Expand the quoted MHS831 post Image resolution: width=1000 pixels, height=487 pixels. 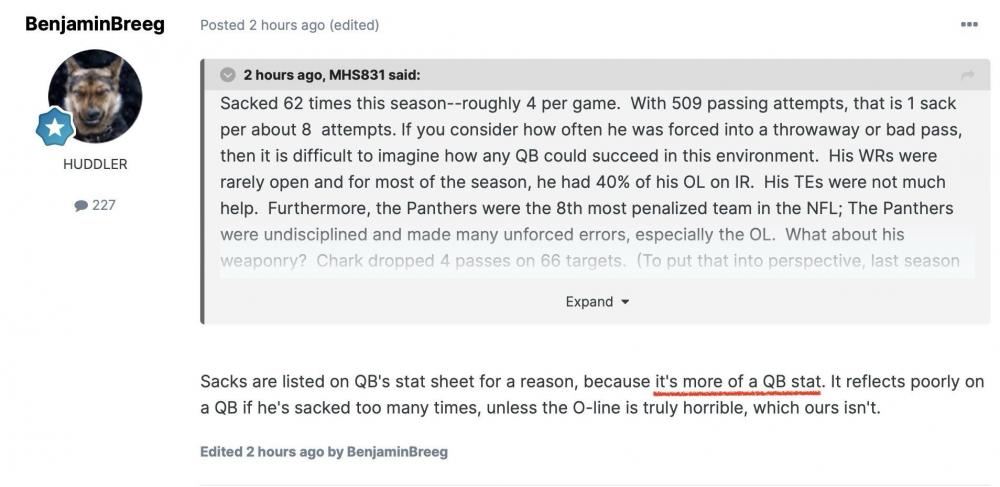[590, 301]
